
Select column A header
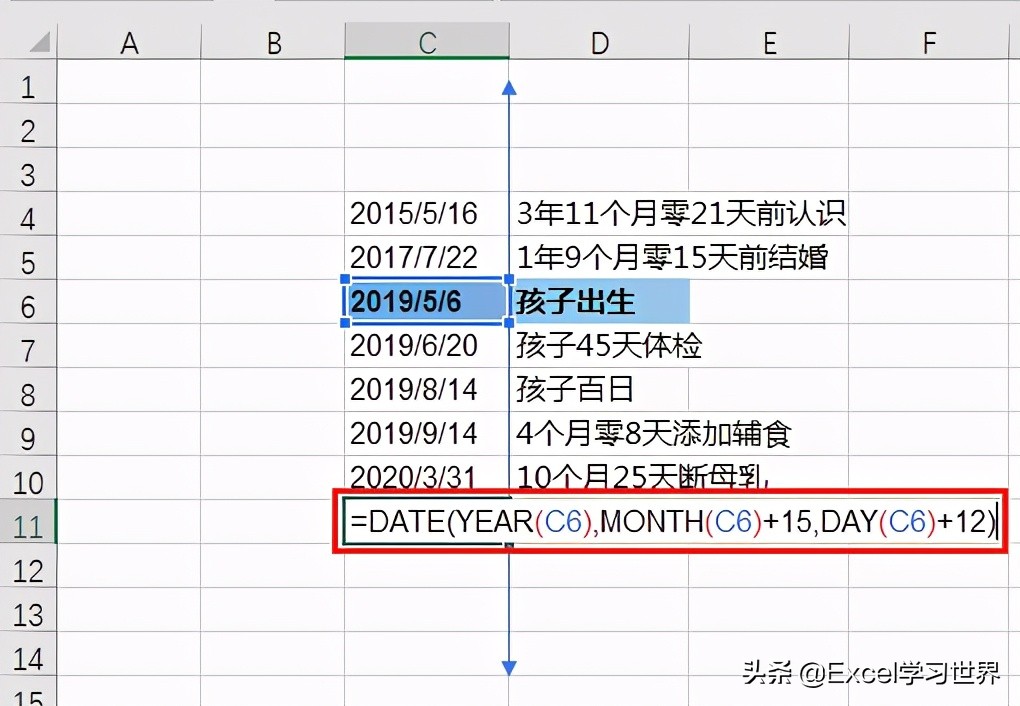[129, 42]
